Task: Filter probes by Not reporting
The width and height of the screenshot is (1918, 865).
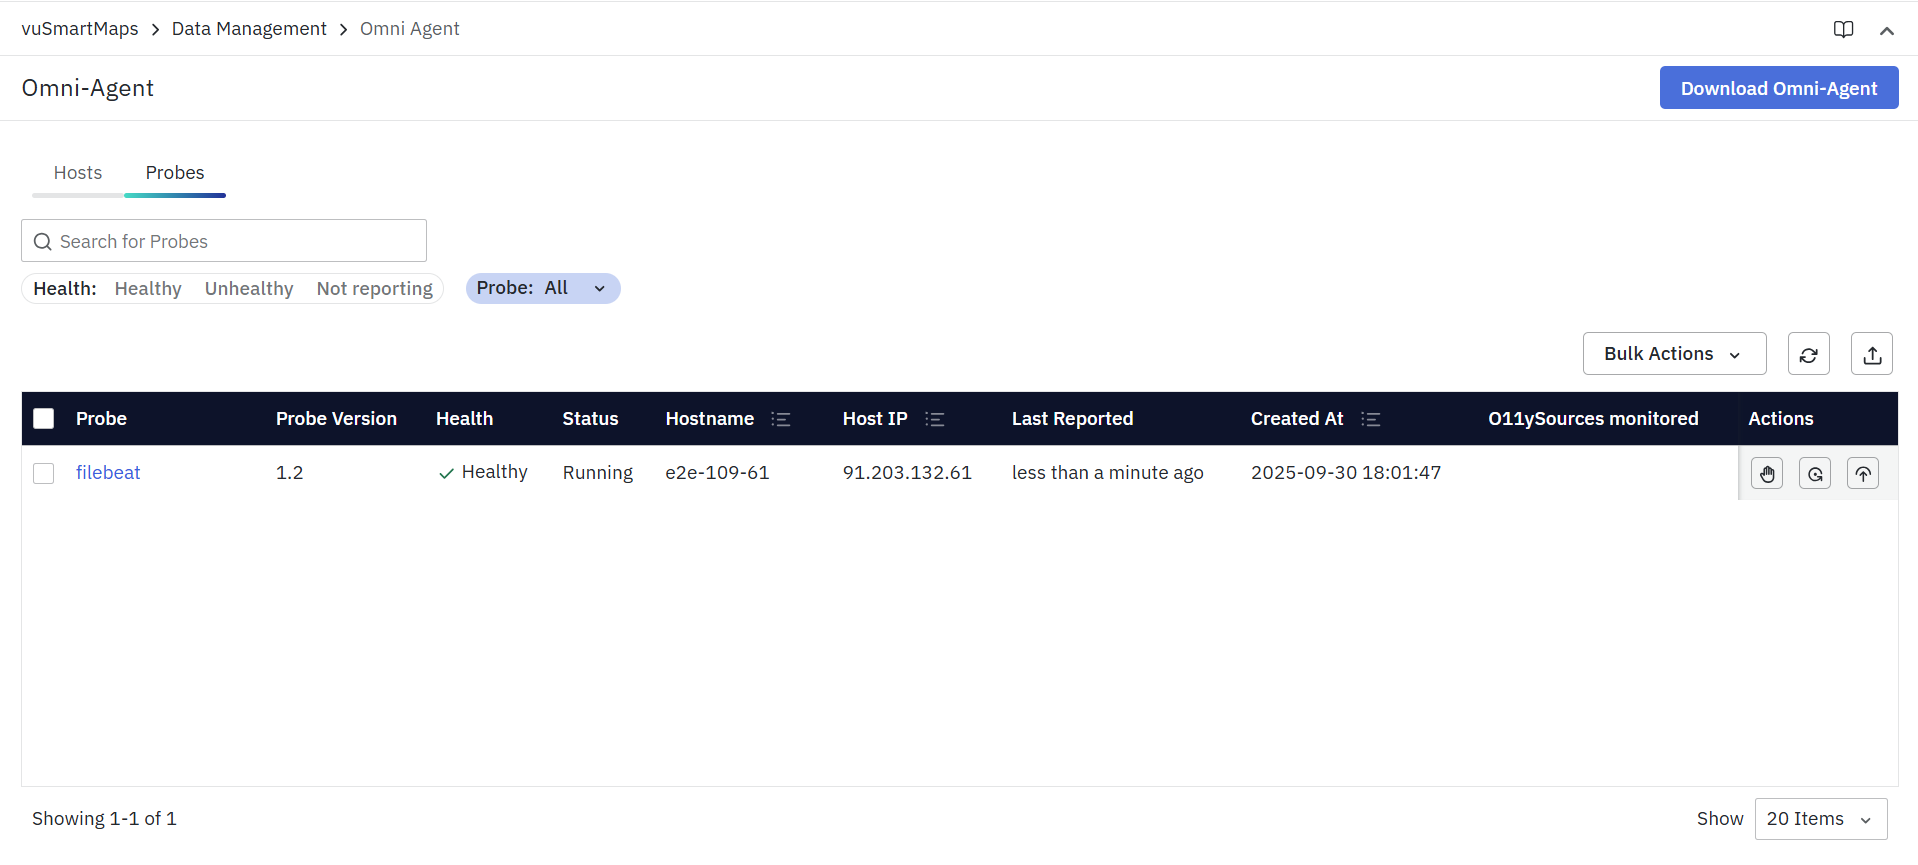Action: point(374,289)
